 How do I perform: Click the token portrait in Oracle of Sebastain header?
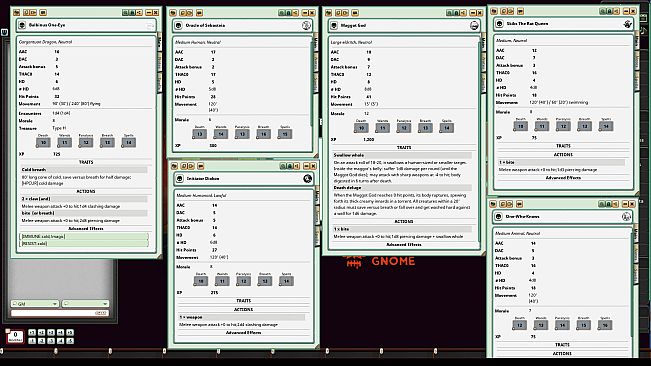coord(306,26)
